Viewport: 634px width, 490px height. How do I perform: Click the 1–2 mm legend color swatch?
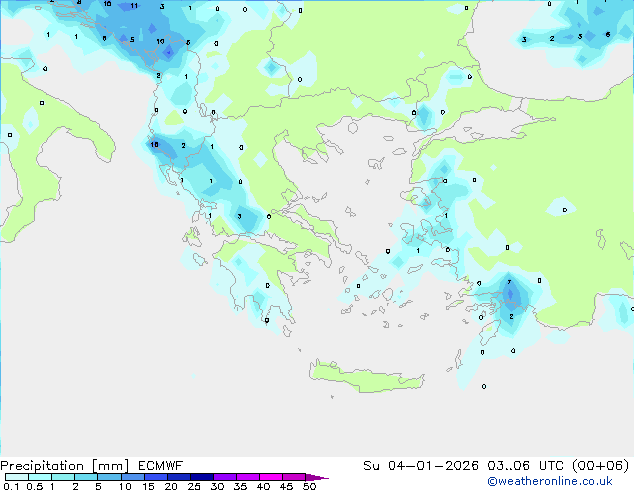click(63, 477)
